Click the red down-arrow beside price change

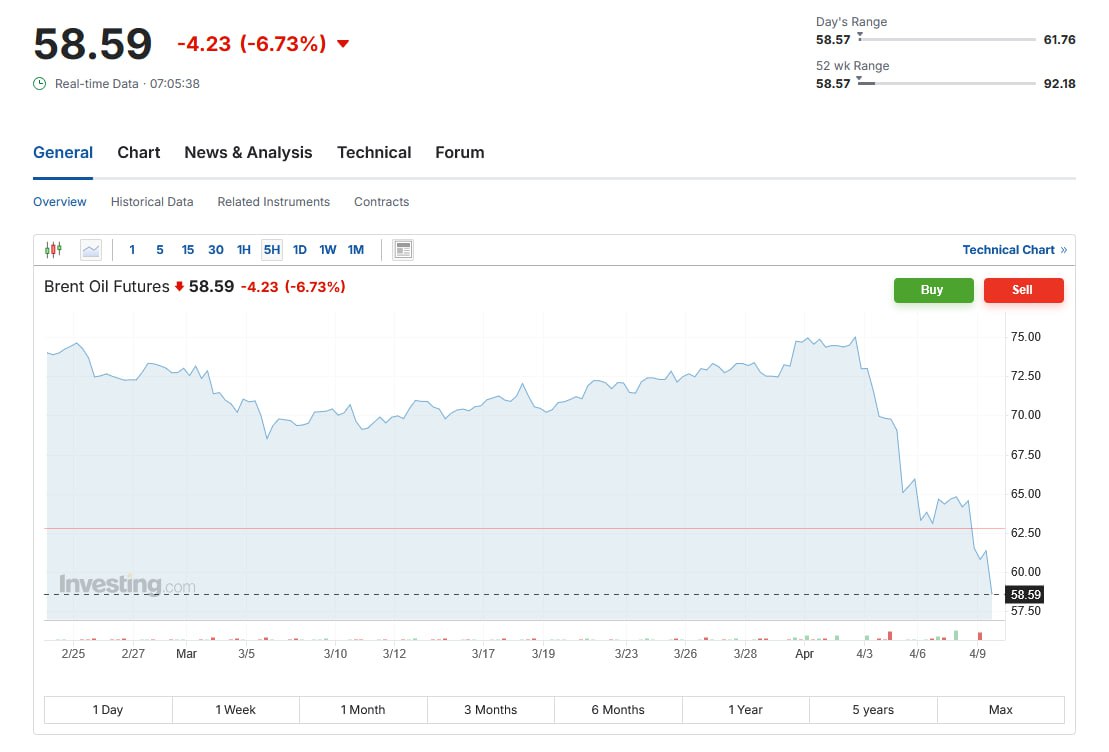[343, 44]
